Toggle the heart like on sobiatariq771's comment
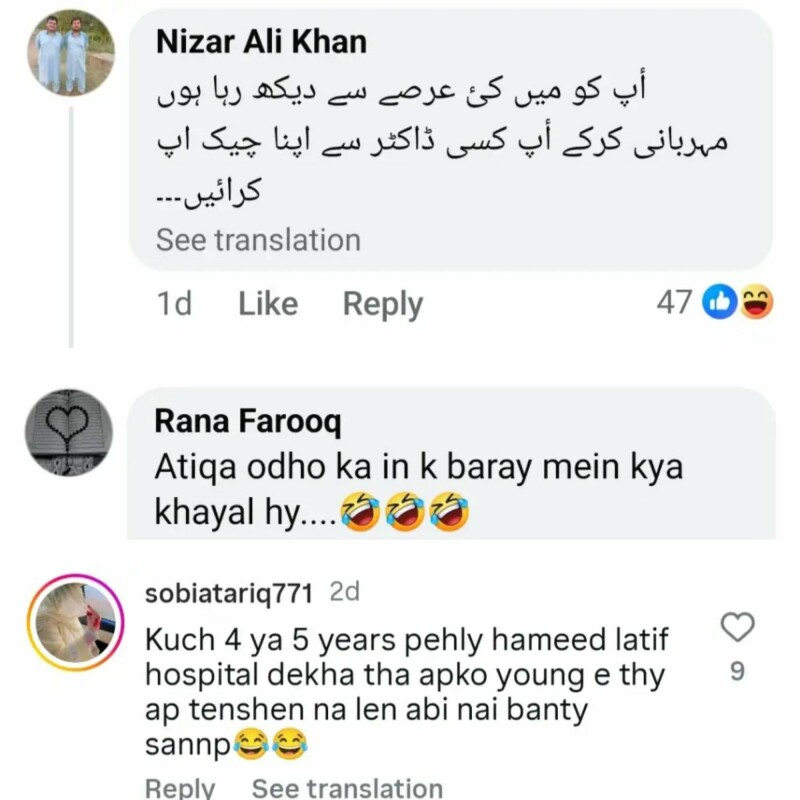800x800 pixels. click(737, 628)
